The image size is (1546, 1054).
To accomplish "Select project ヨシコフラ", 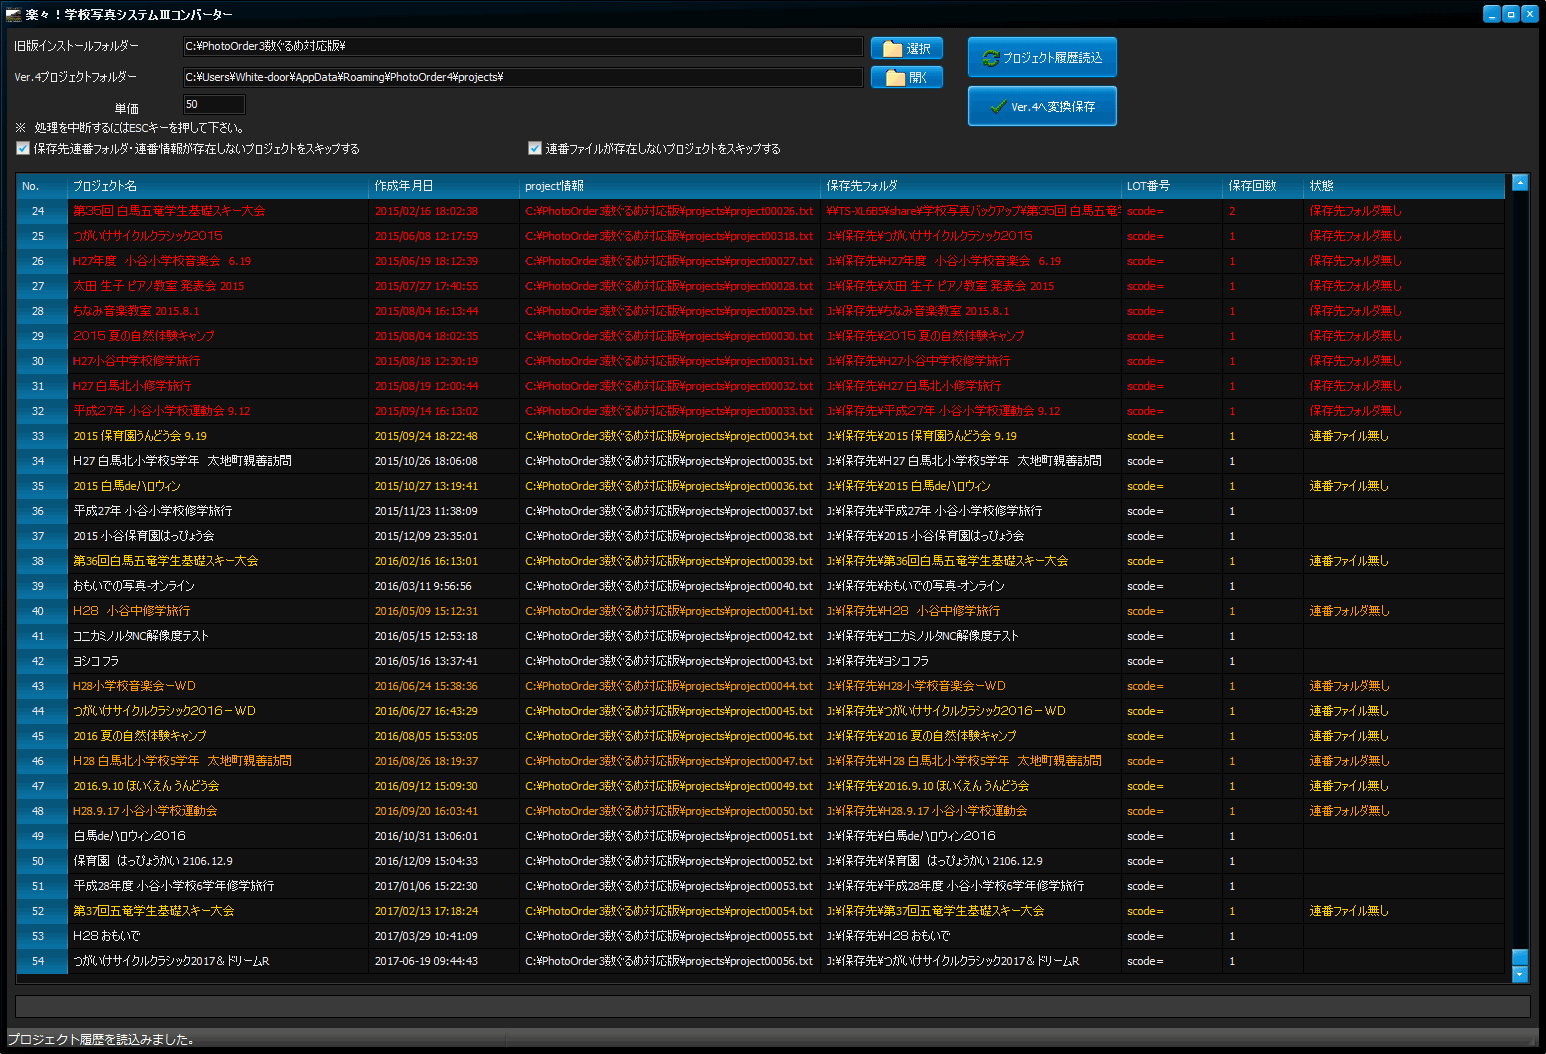I will click(95, 661).
